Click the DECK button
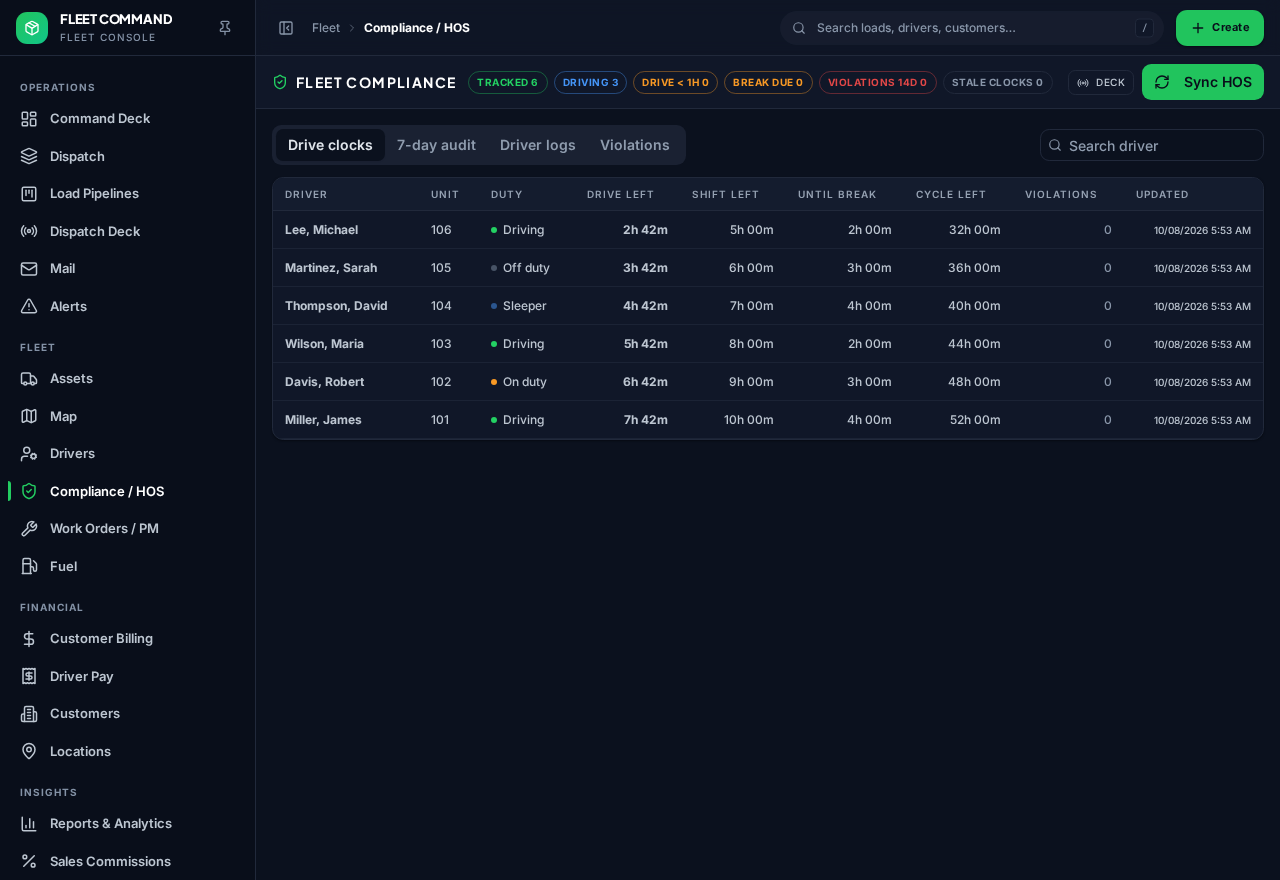The height and width of the screenshot is (880, 1280). click(1101, 82)
